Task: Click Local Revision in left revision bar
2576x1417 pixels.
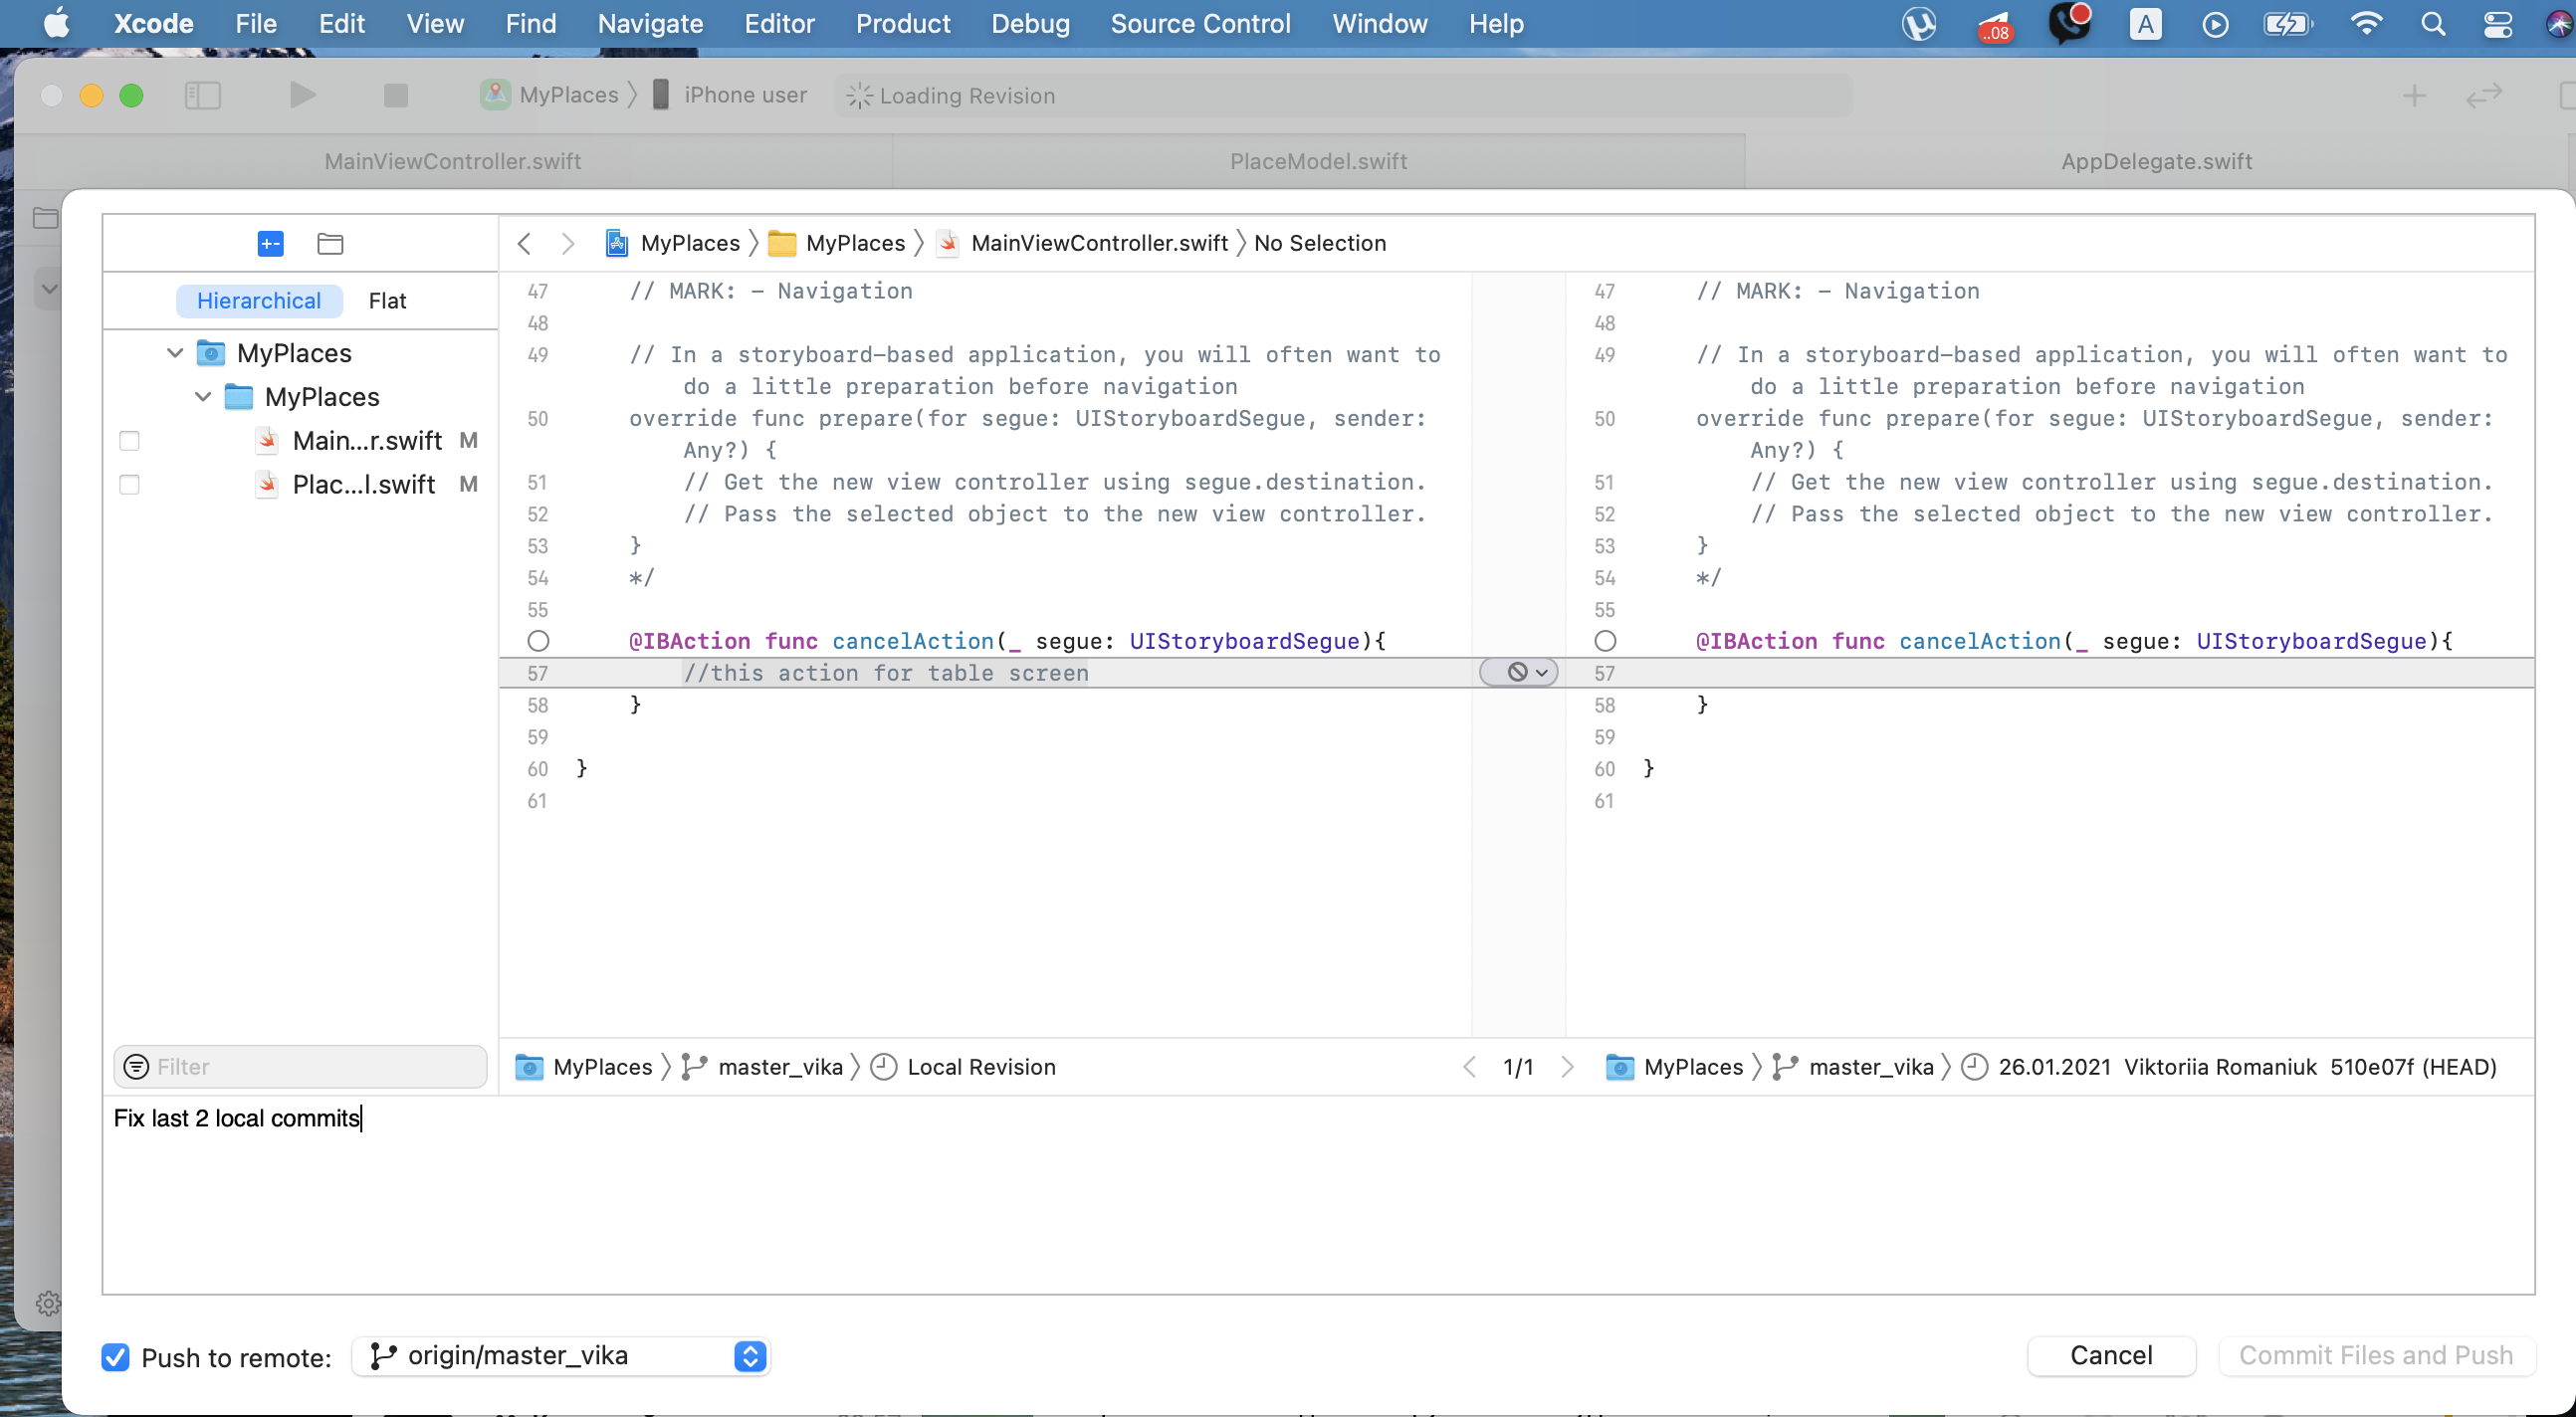Action: pos(981,1067)
